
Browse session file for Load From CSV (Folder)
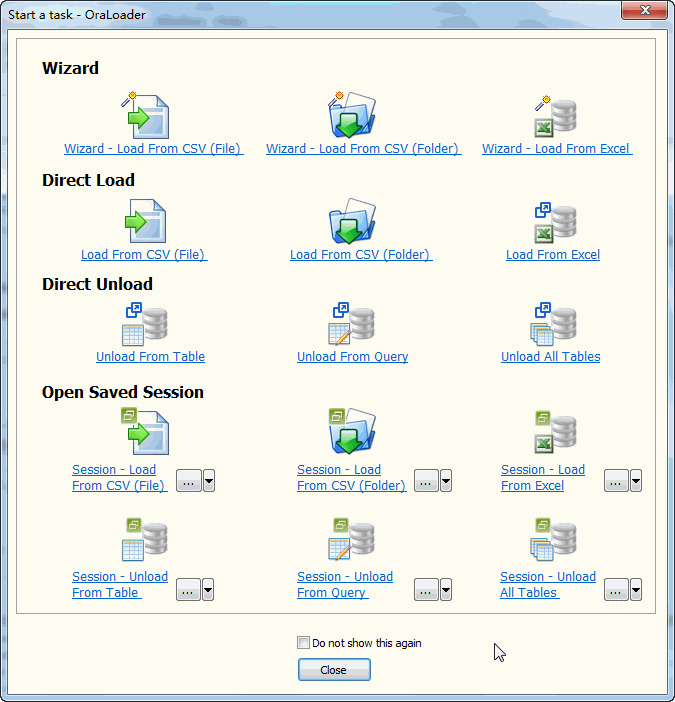[426, 481]
